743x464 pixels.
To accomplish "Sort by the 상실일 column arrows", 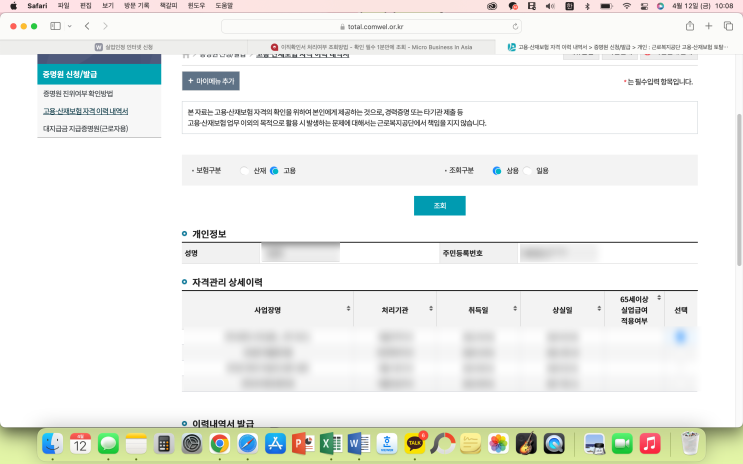I will coord(599,309).
